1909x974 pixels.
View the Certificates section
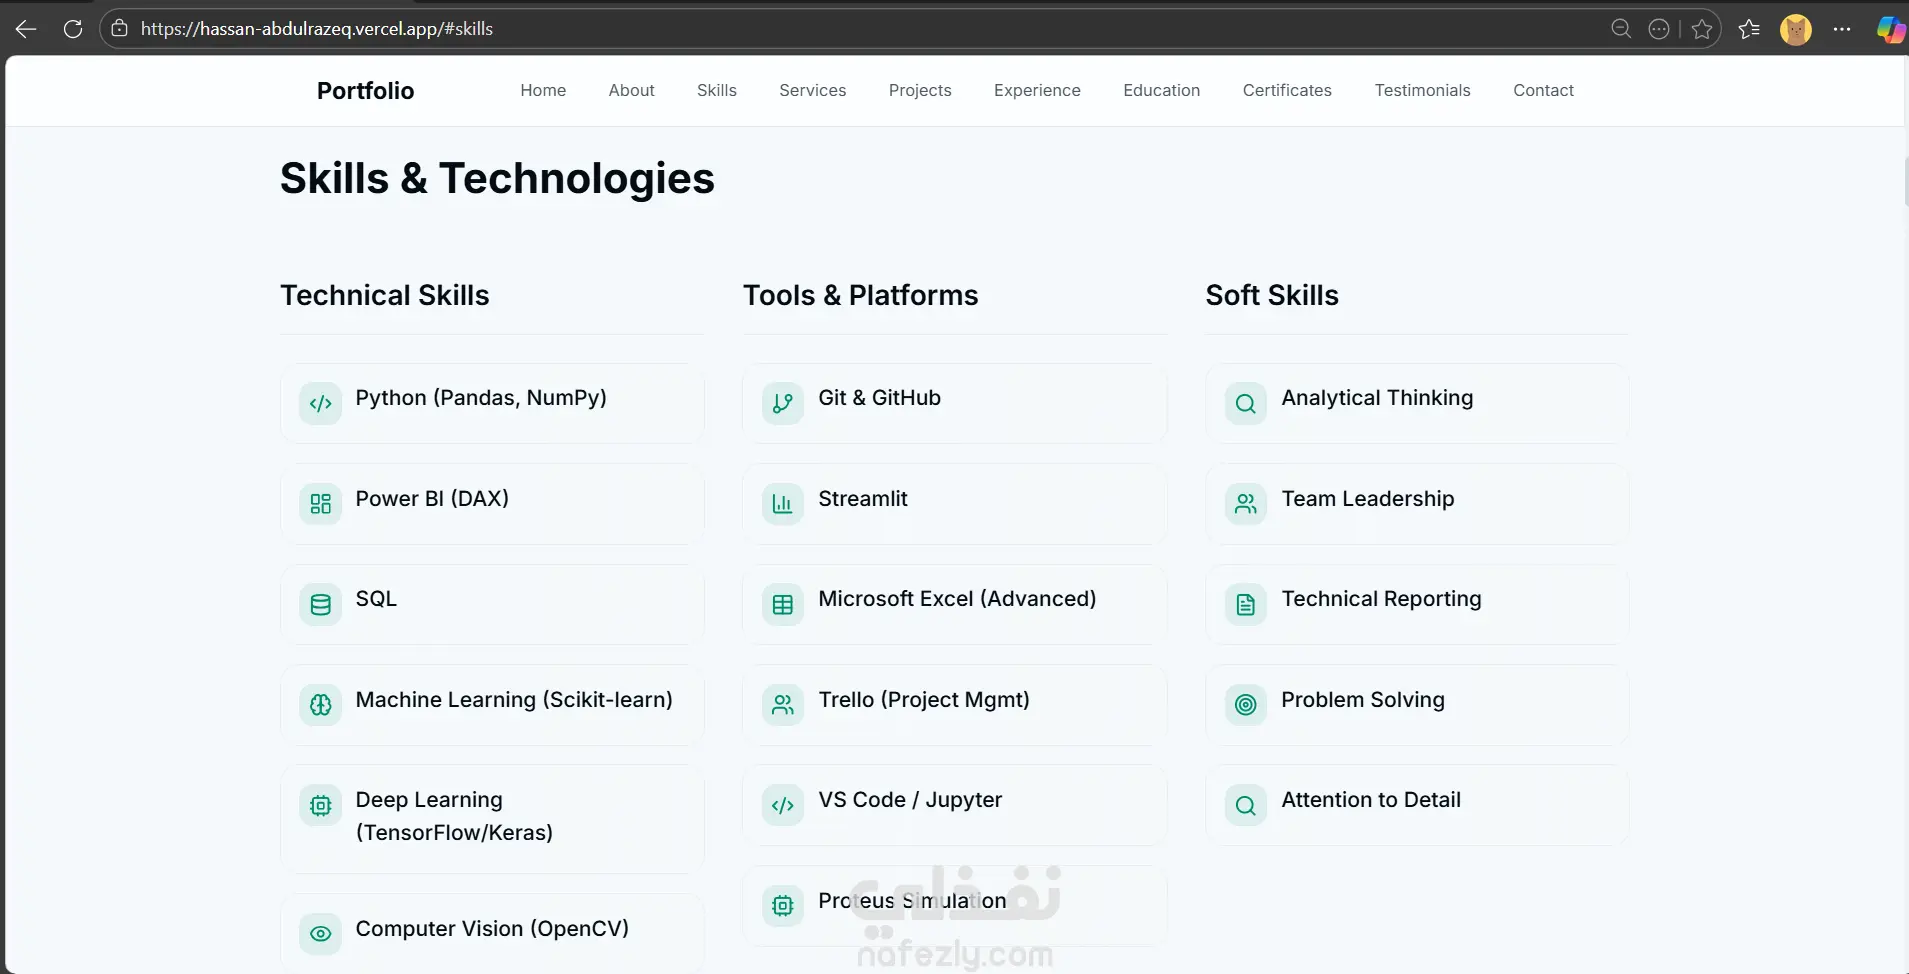1287,90
